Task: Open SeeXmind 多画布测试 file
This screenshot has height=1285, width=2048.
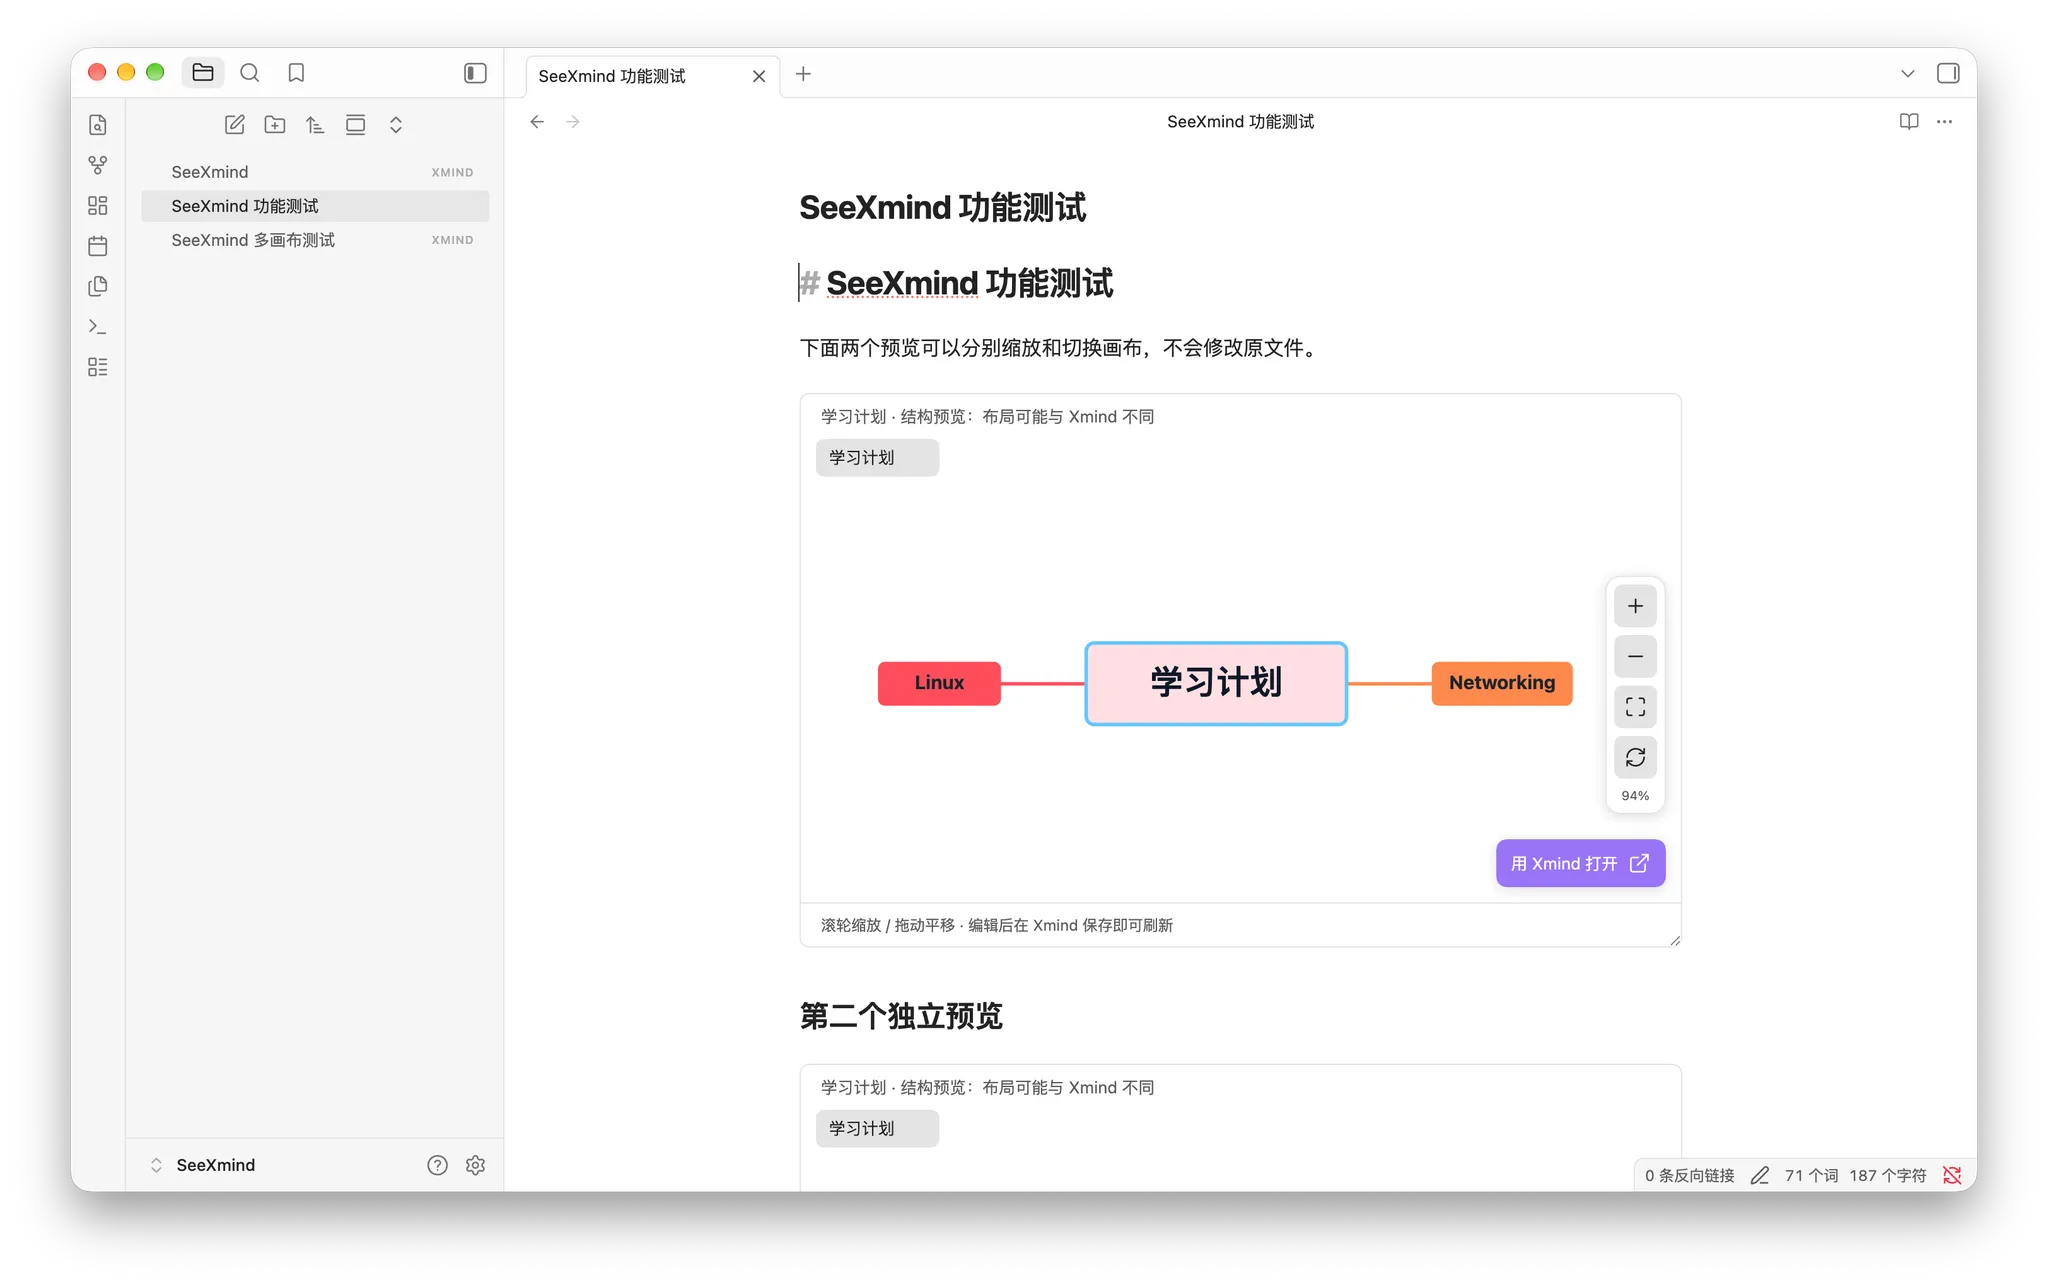Action: point(315,240)
